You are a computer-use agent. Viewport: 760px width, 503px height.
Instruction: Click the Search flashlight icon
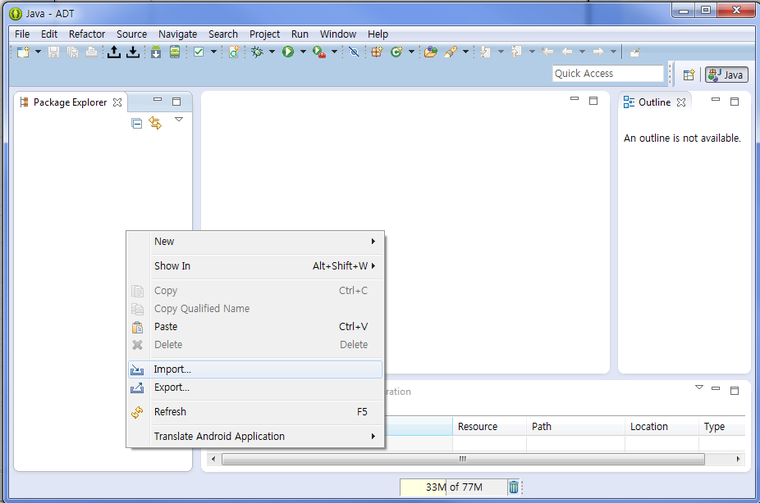tap(450, 52)
